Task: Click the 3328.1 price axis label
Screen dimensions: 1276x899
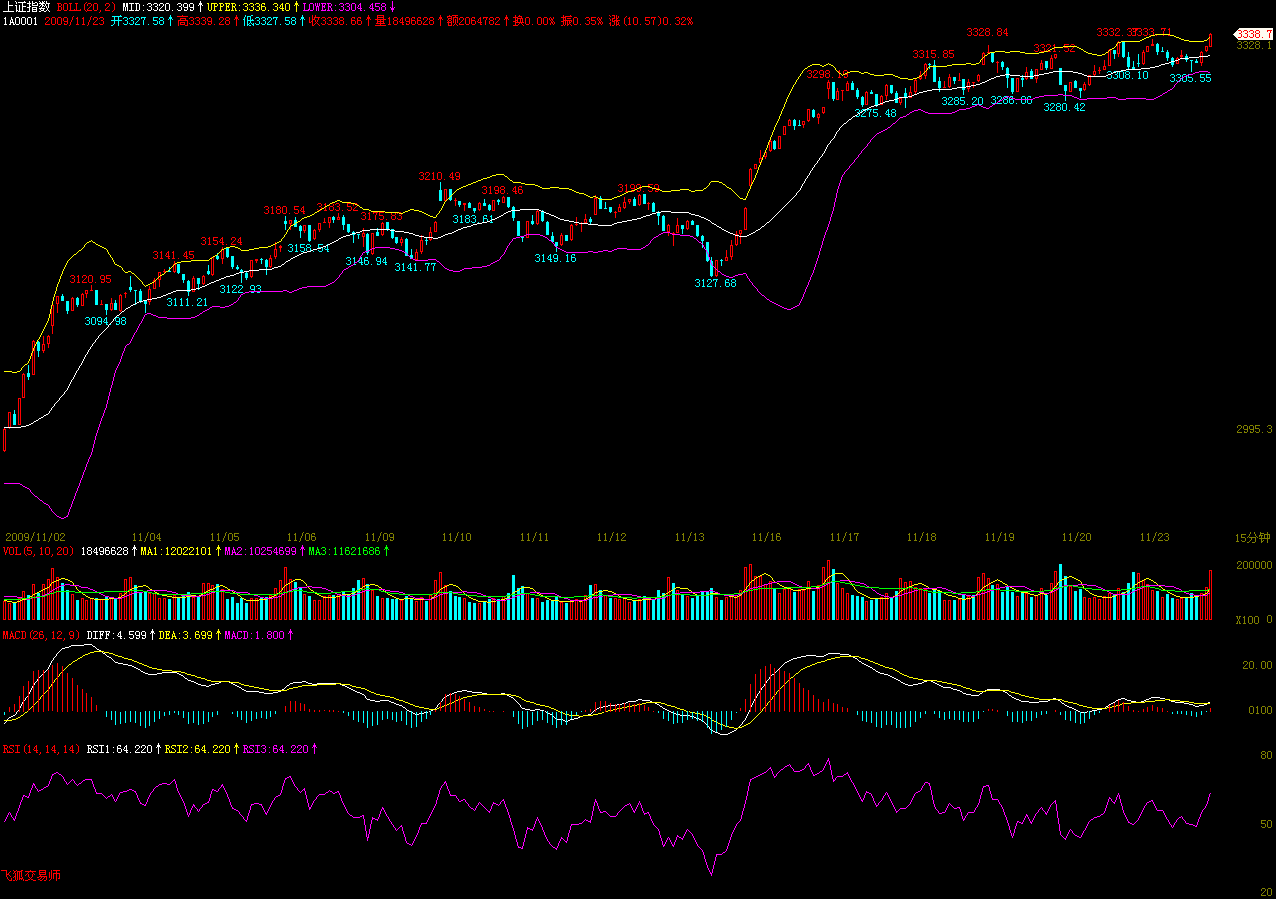Action: click(x=1254, y=45)
